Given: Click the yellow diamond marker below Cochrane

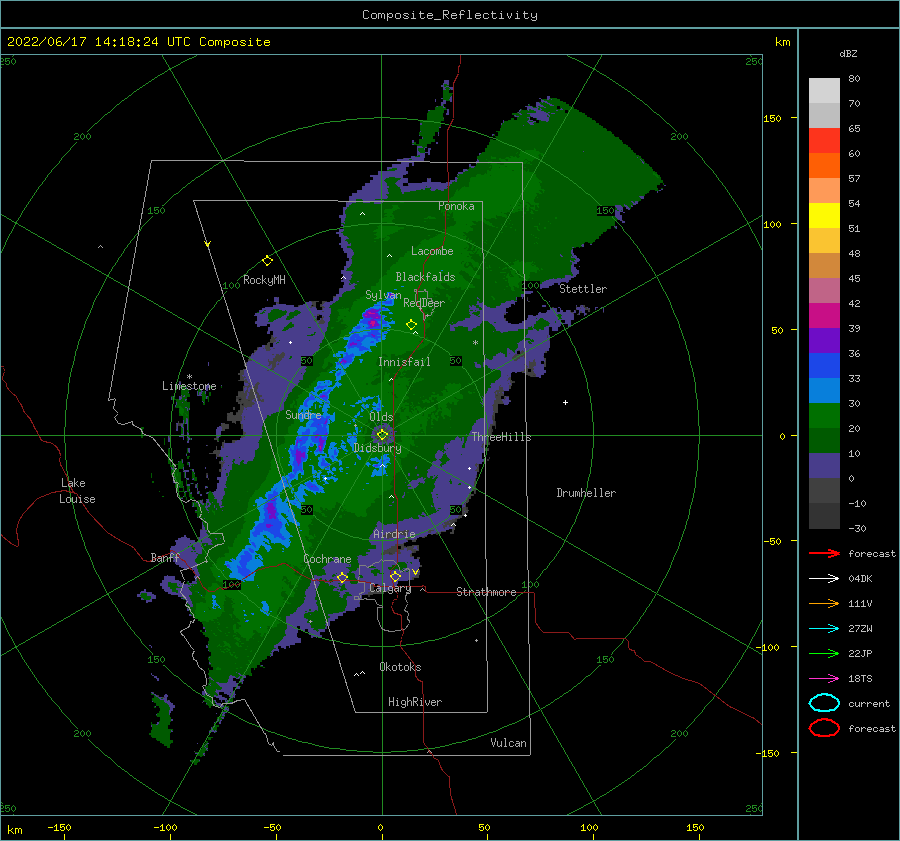Looking at the screenshot, I should pos(342,577).
